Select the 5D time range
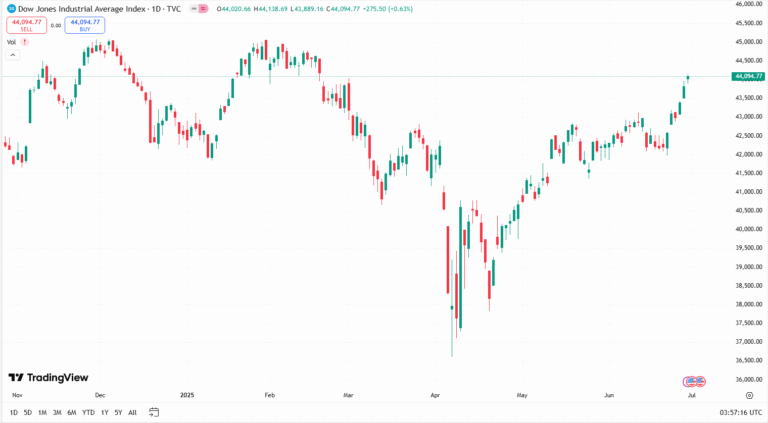768x423 pixels. [28, 412]
